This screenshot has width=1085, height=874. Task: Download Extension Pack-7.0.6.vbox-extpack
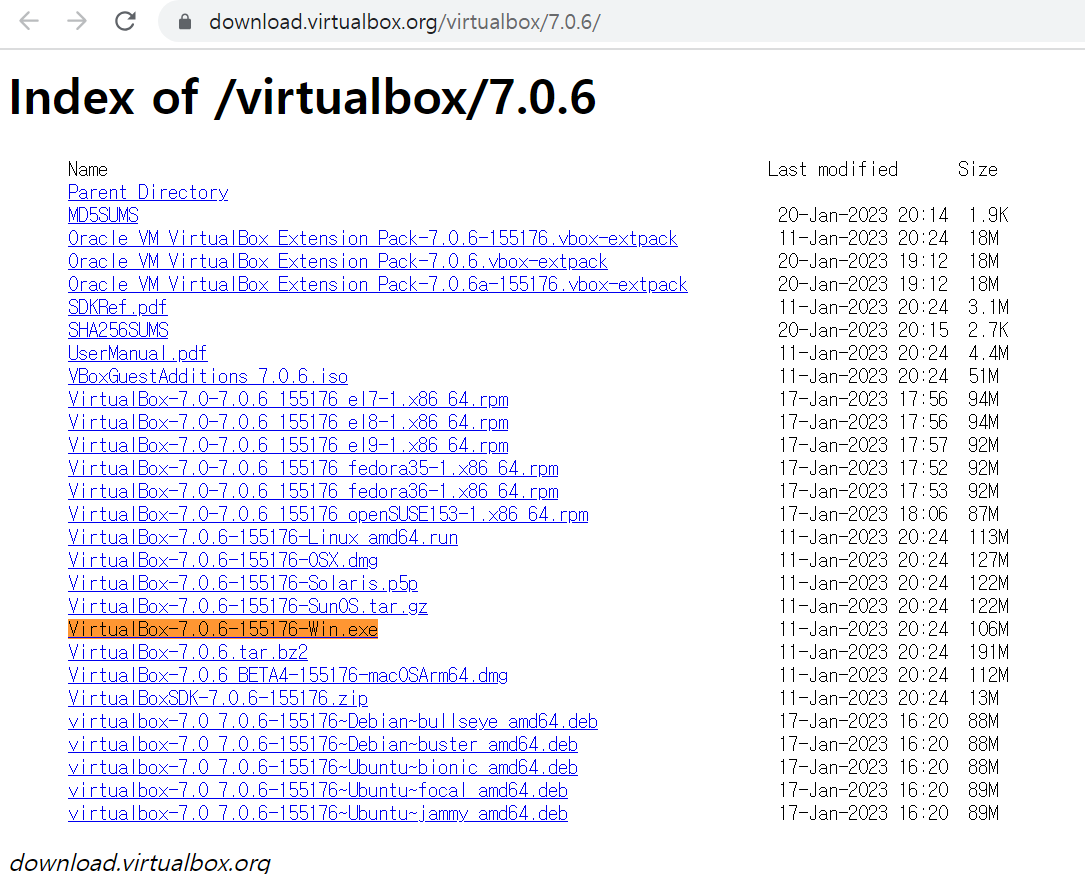[338, 261]
